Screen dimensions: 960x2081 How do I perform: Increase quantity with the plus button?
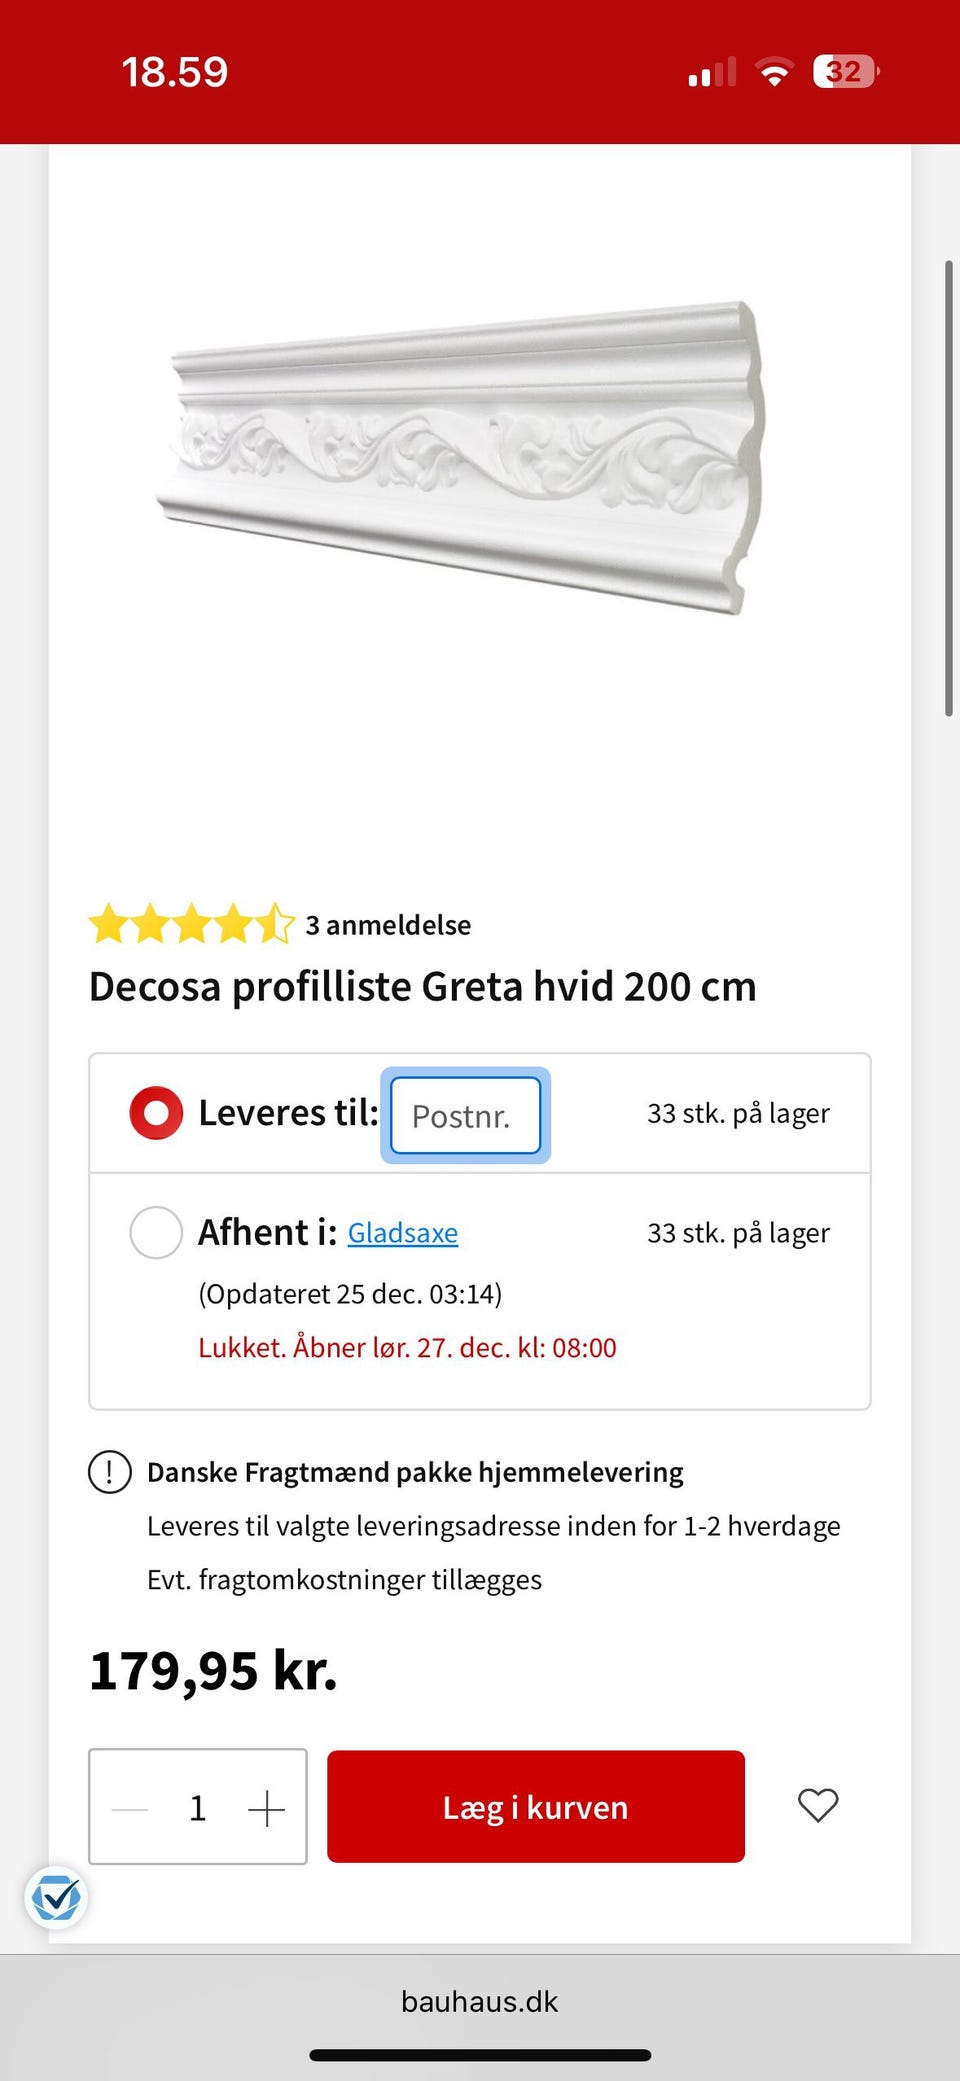point(266,1808)
